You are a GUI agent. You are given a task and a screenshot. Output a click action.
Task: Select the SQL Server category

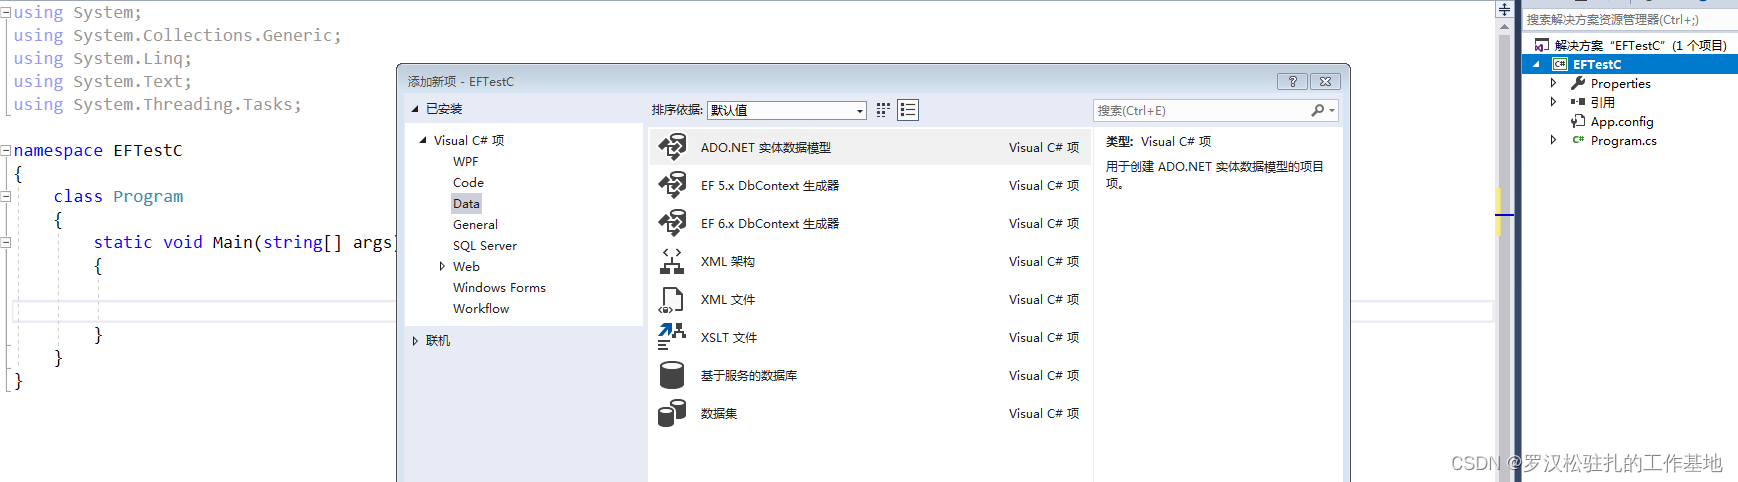[x=484, y=246]
